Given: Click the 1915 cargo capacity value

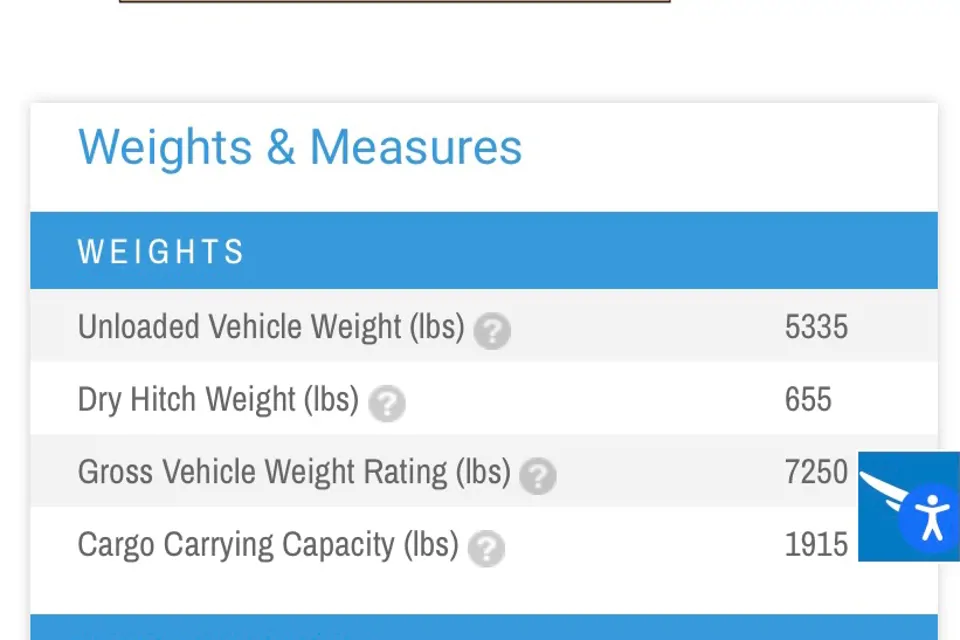Looking at the screenshot, I should 816,545.
